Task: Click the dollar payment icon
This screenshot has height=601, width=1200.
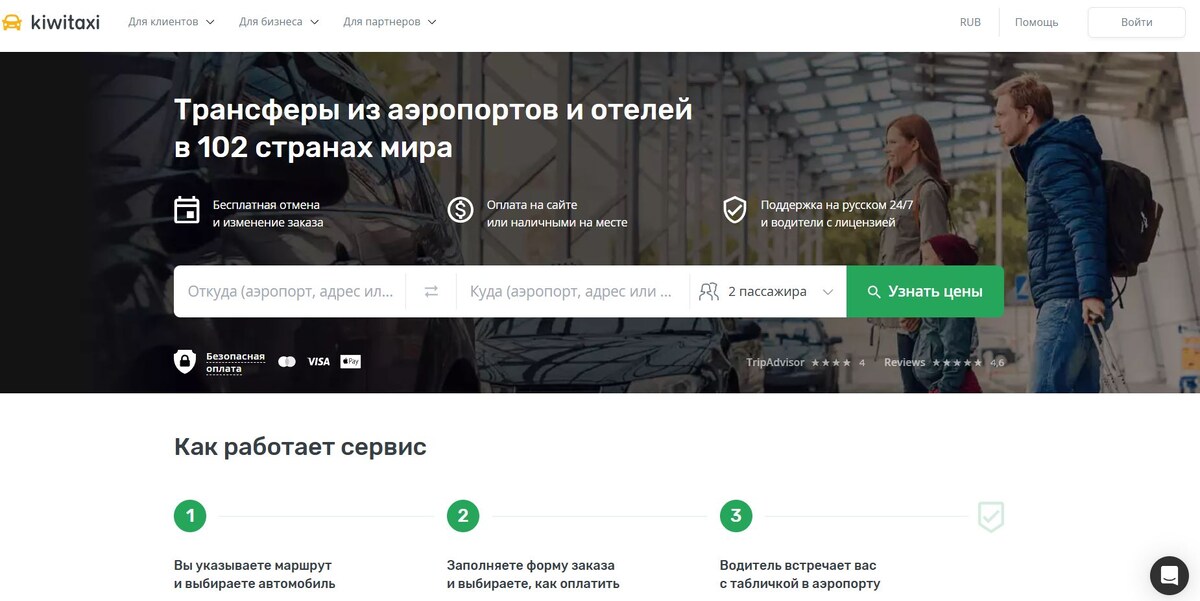Action: pos(460,210)
